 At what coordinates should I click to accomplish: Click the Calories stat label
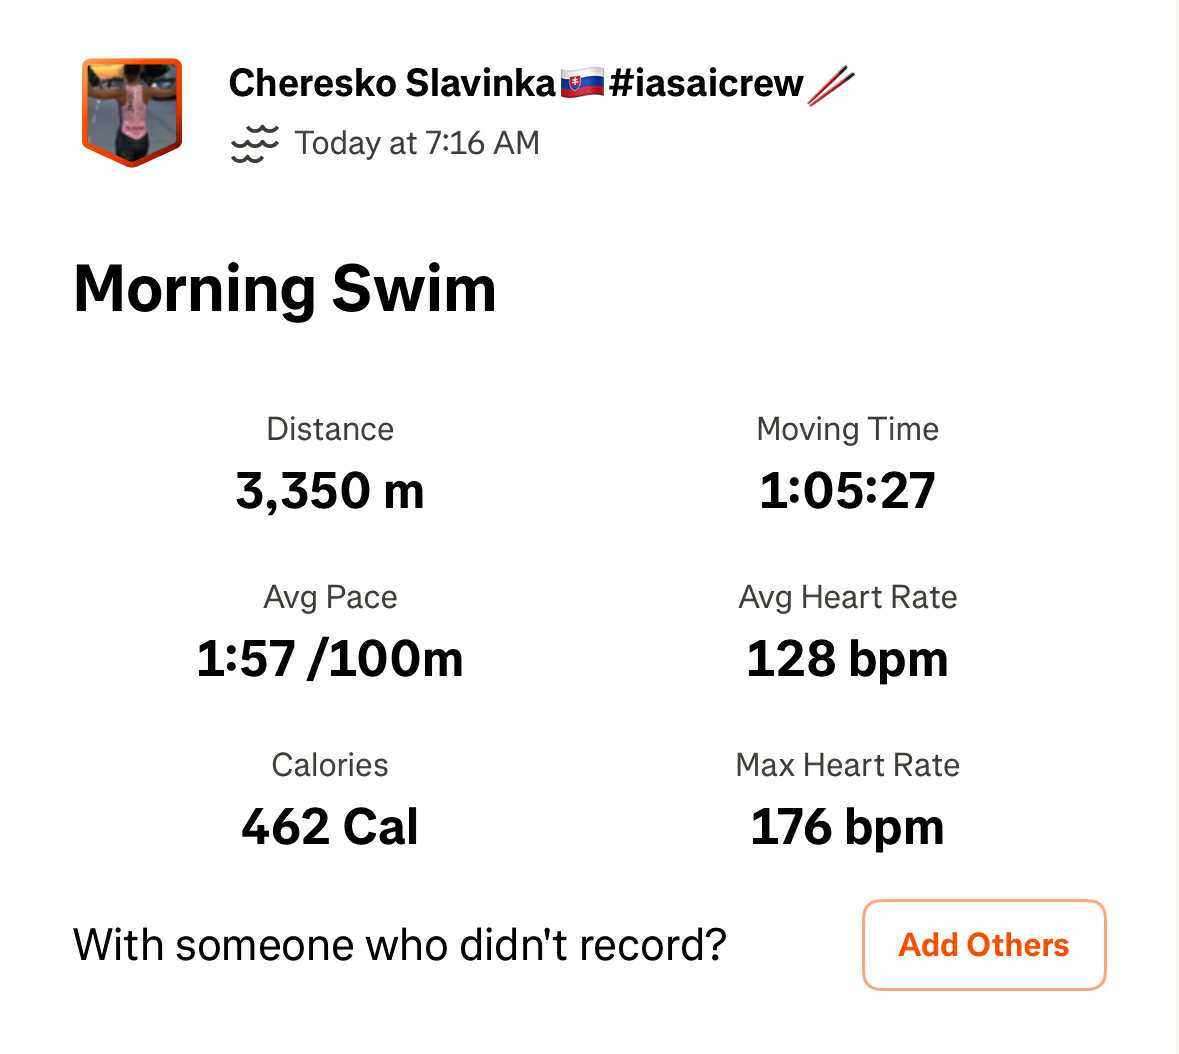coord(330,765)
